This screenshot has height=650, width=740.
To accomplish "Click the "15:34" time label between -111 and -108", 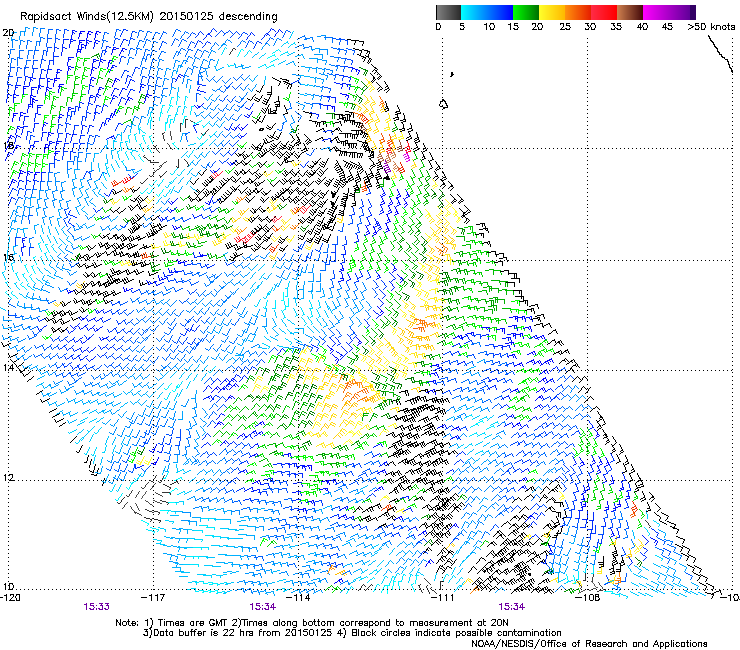I will click(x=512, y=607).
